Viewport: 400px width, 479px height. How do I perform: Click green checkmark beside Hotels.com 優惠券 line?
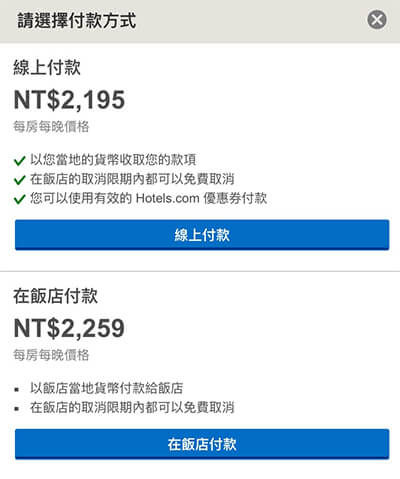pos(20,199)
